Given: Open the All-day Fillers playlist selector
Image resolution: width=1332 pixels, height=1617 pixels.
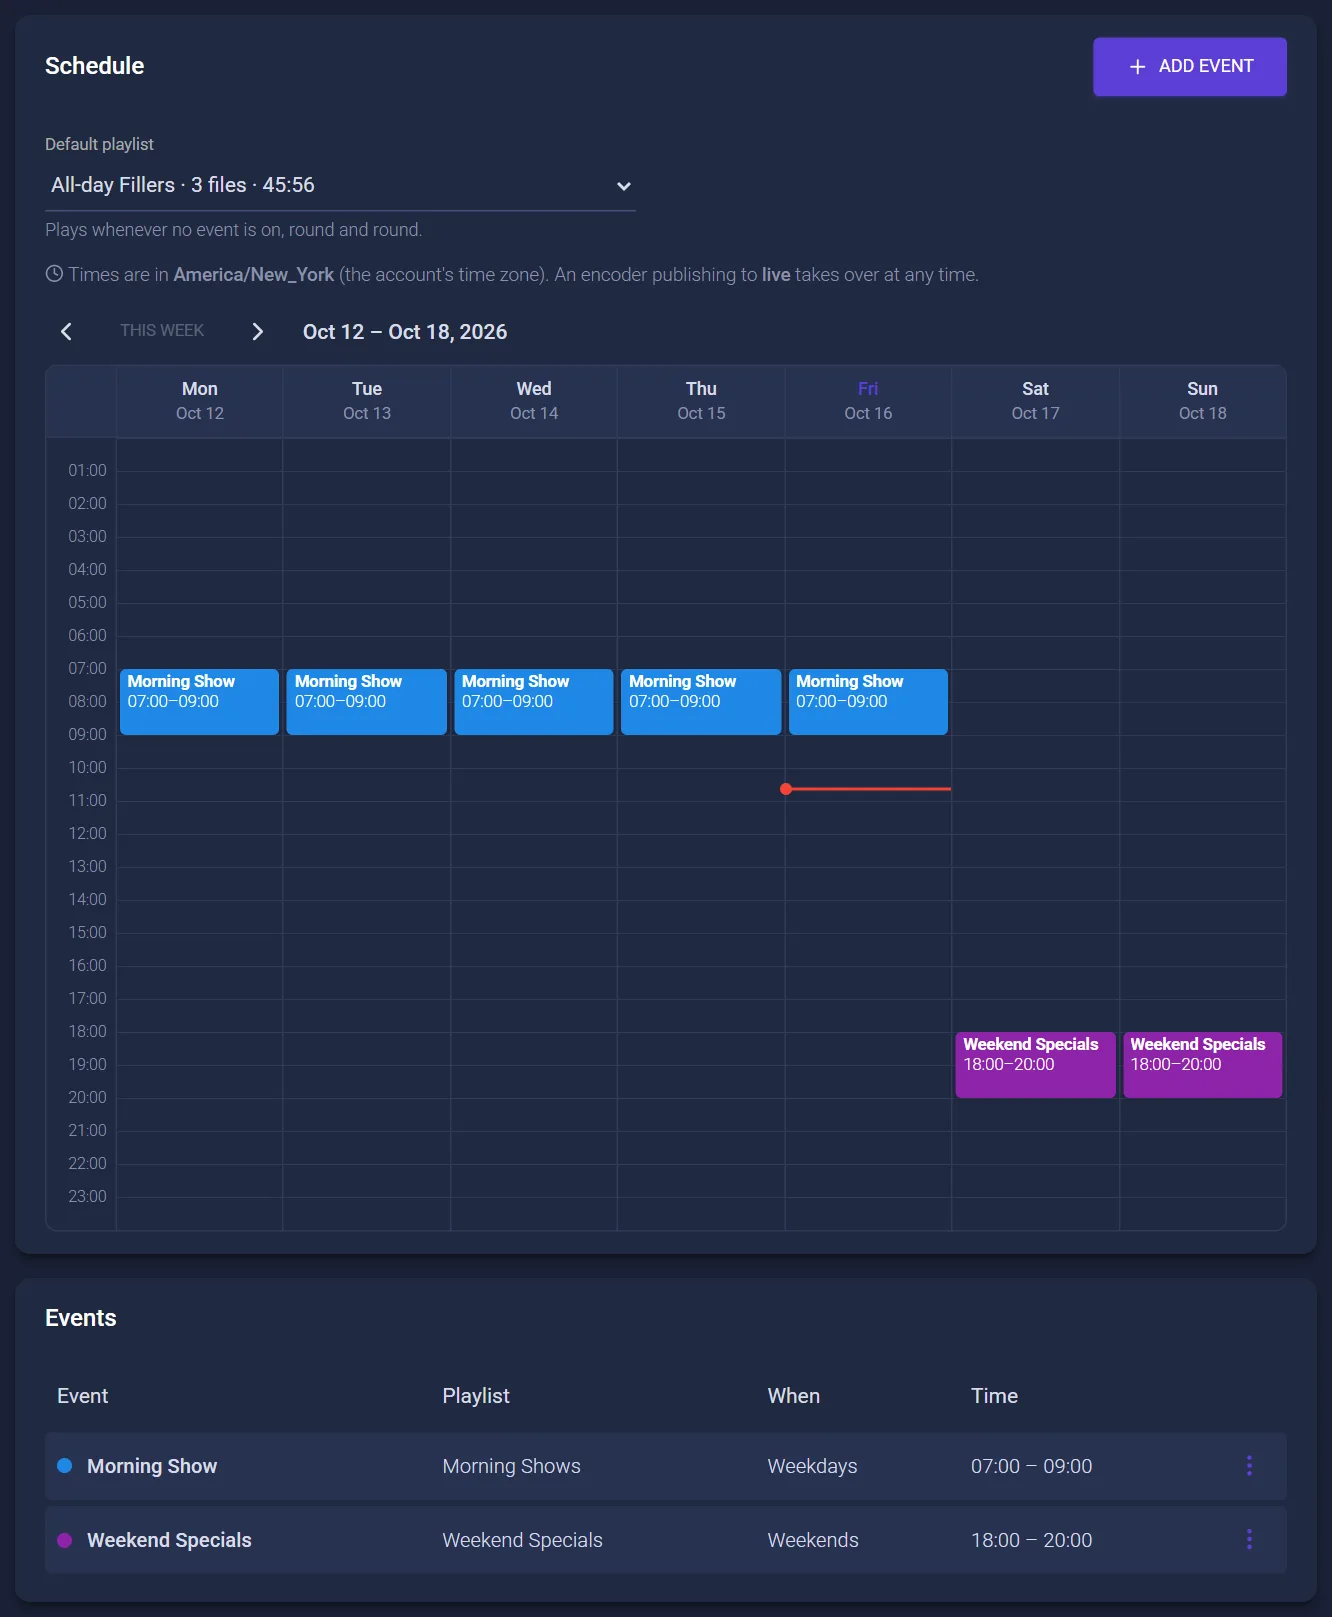Looking at the screenshot, I should (x=340, y=186).
